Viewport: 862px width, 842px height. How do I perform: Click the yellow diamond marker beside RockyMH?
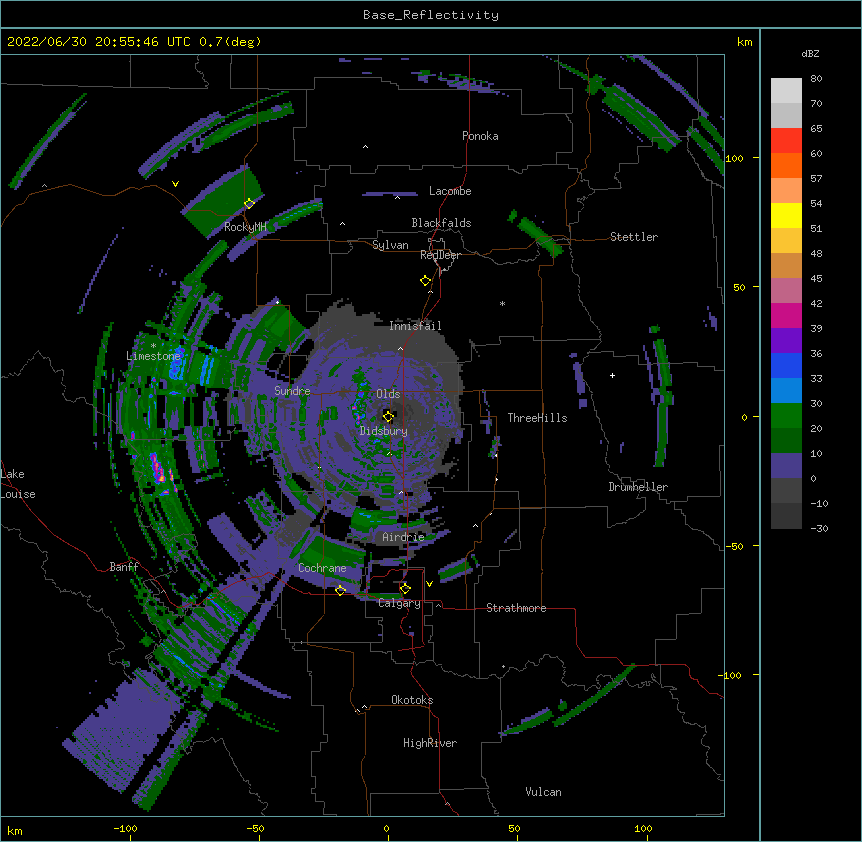click(249, 204)
